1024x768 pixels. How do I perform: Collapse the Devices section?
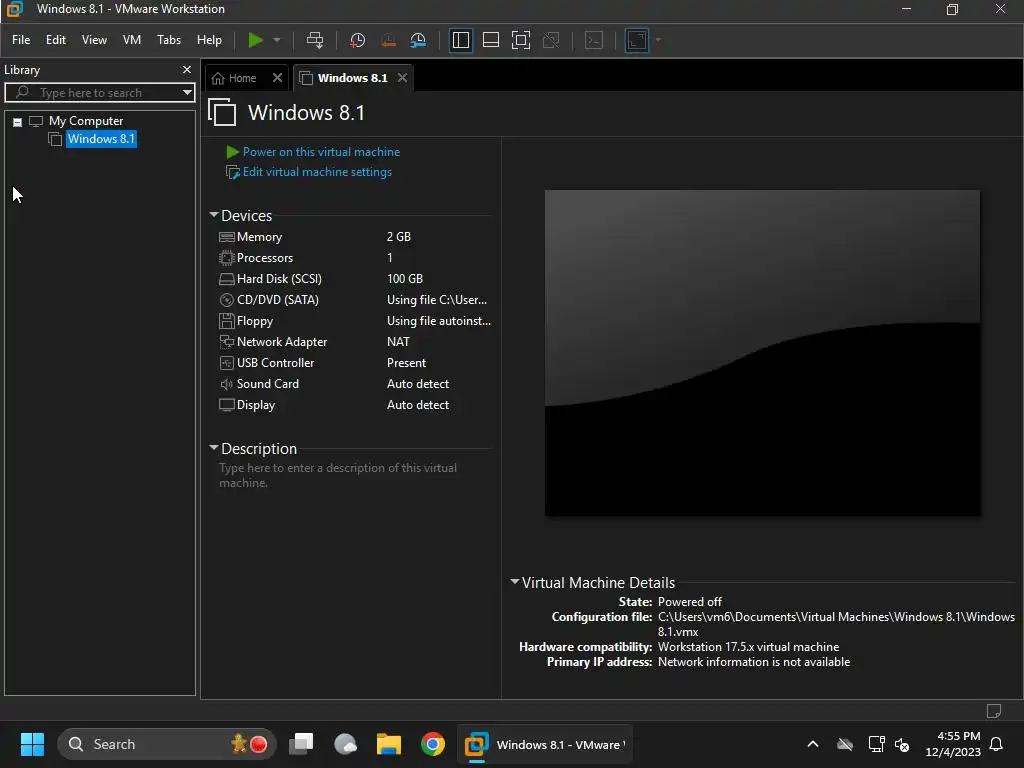pyautogui.click(x=214, y=215)
